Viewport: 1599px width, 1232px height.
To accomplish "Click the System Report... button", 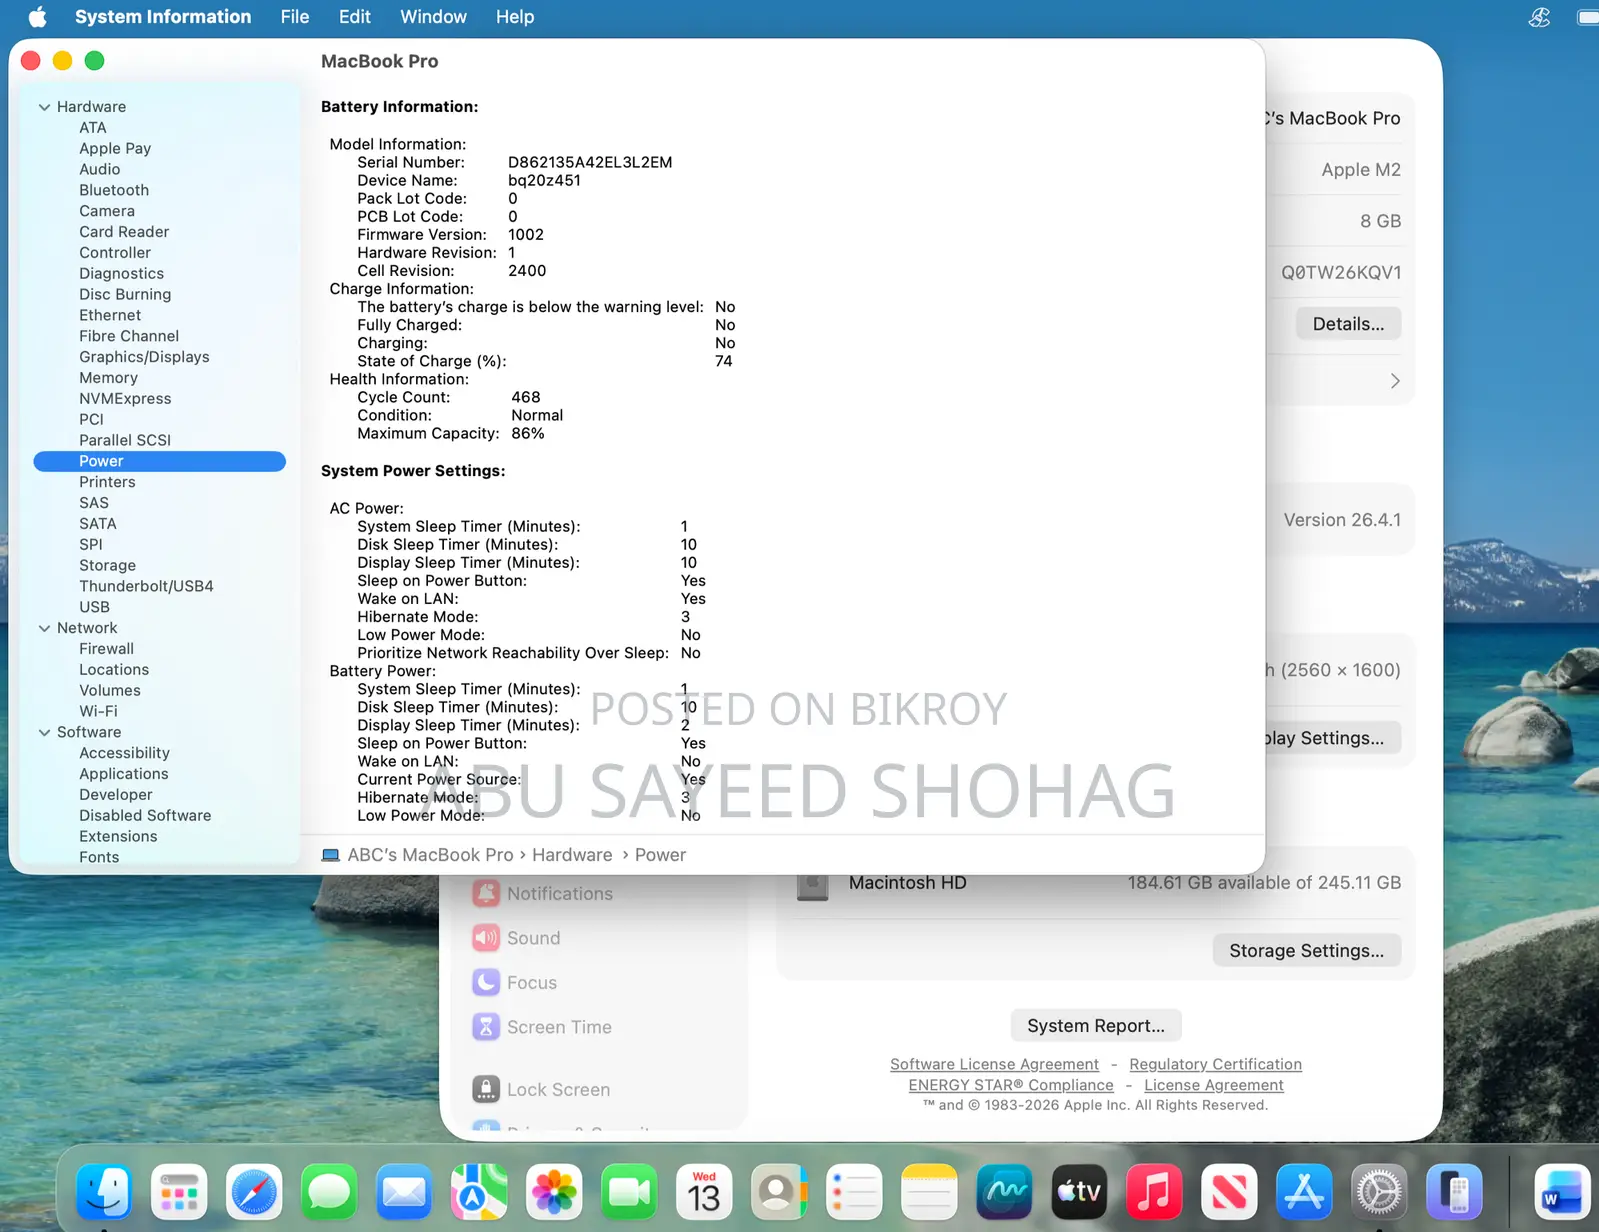I will tap(1096, 1025).
